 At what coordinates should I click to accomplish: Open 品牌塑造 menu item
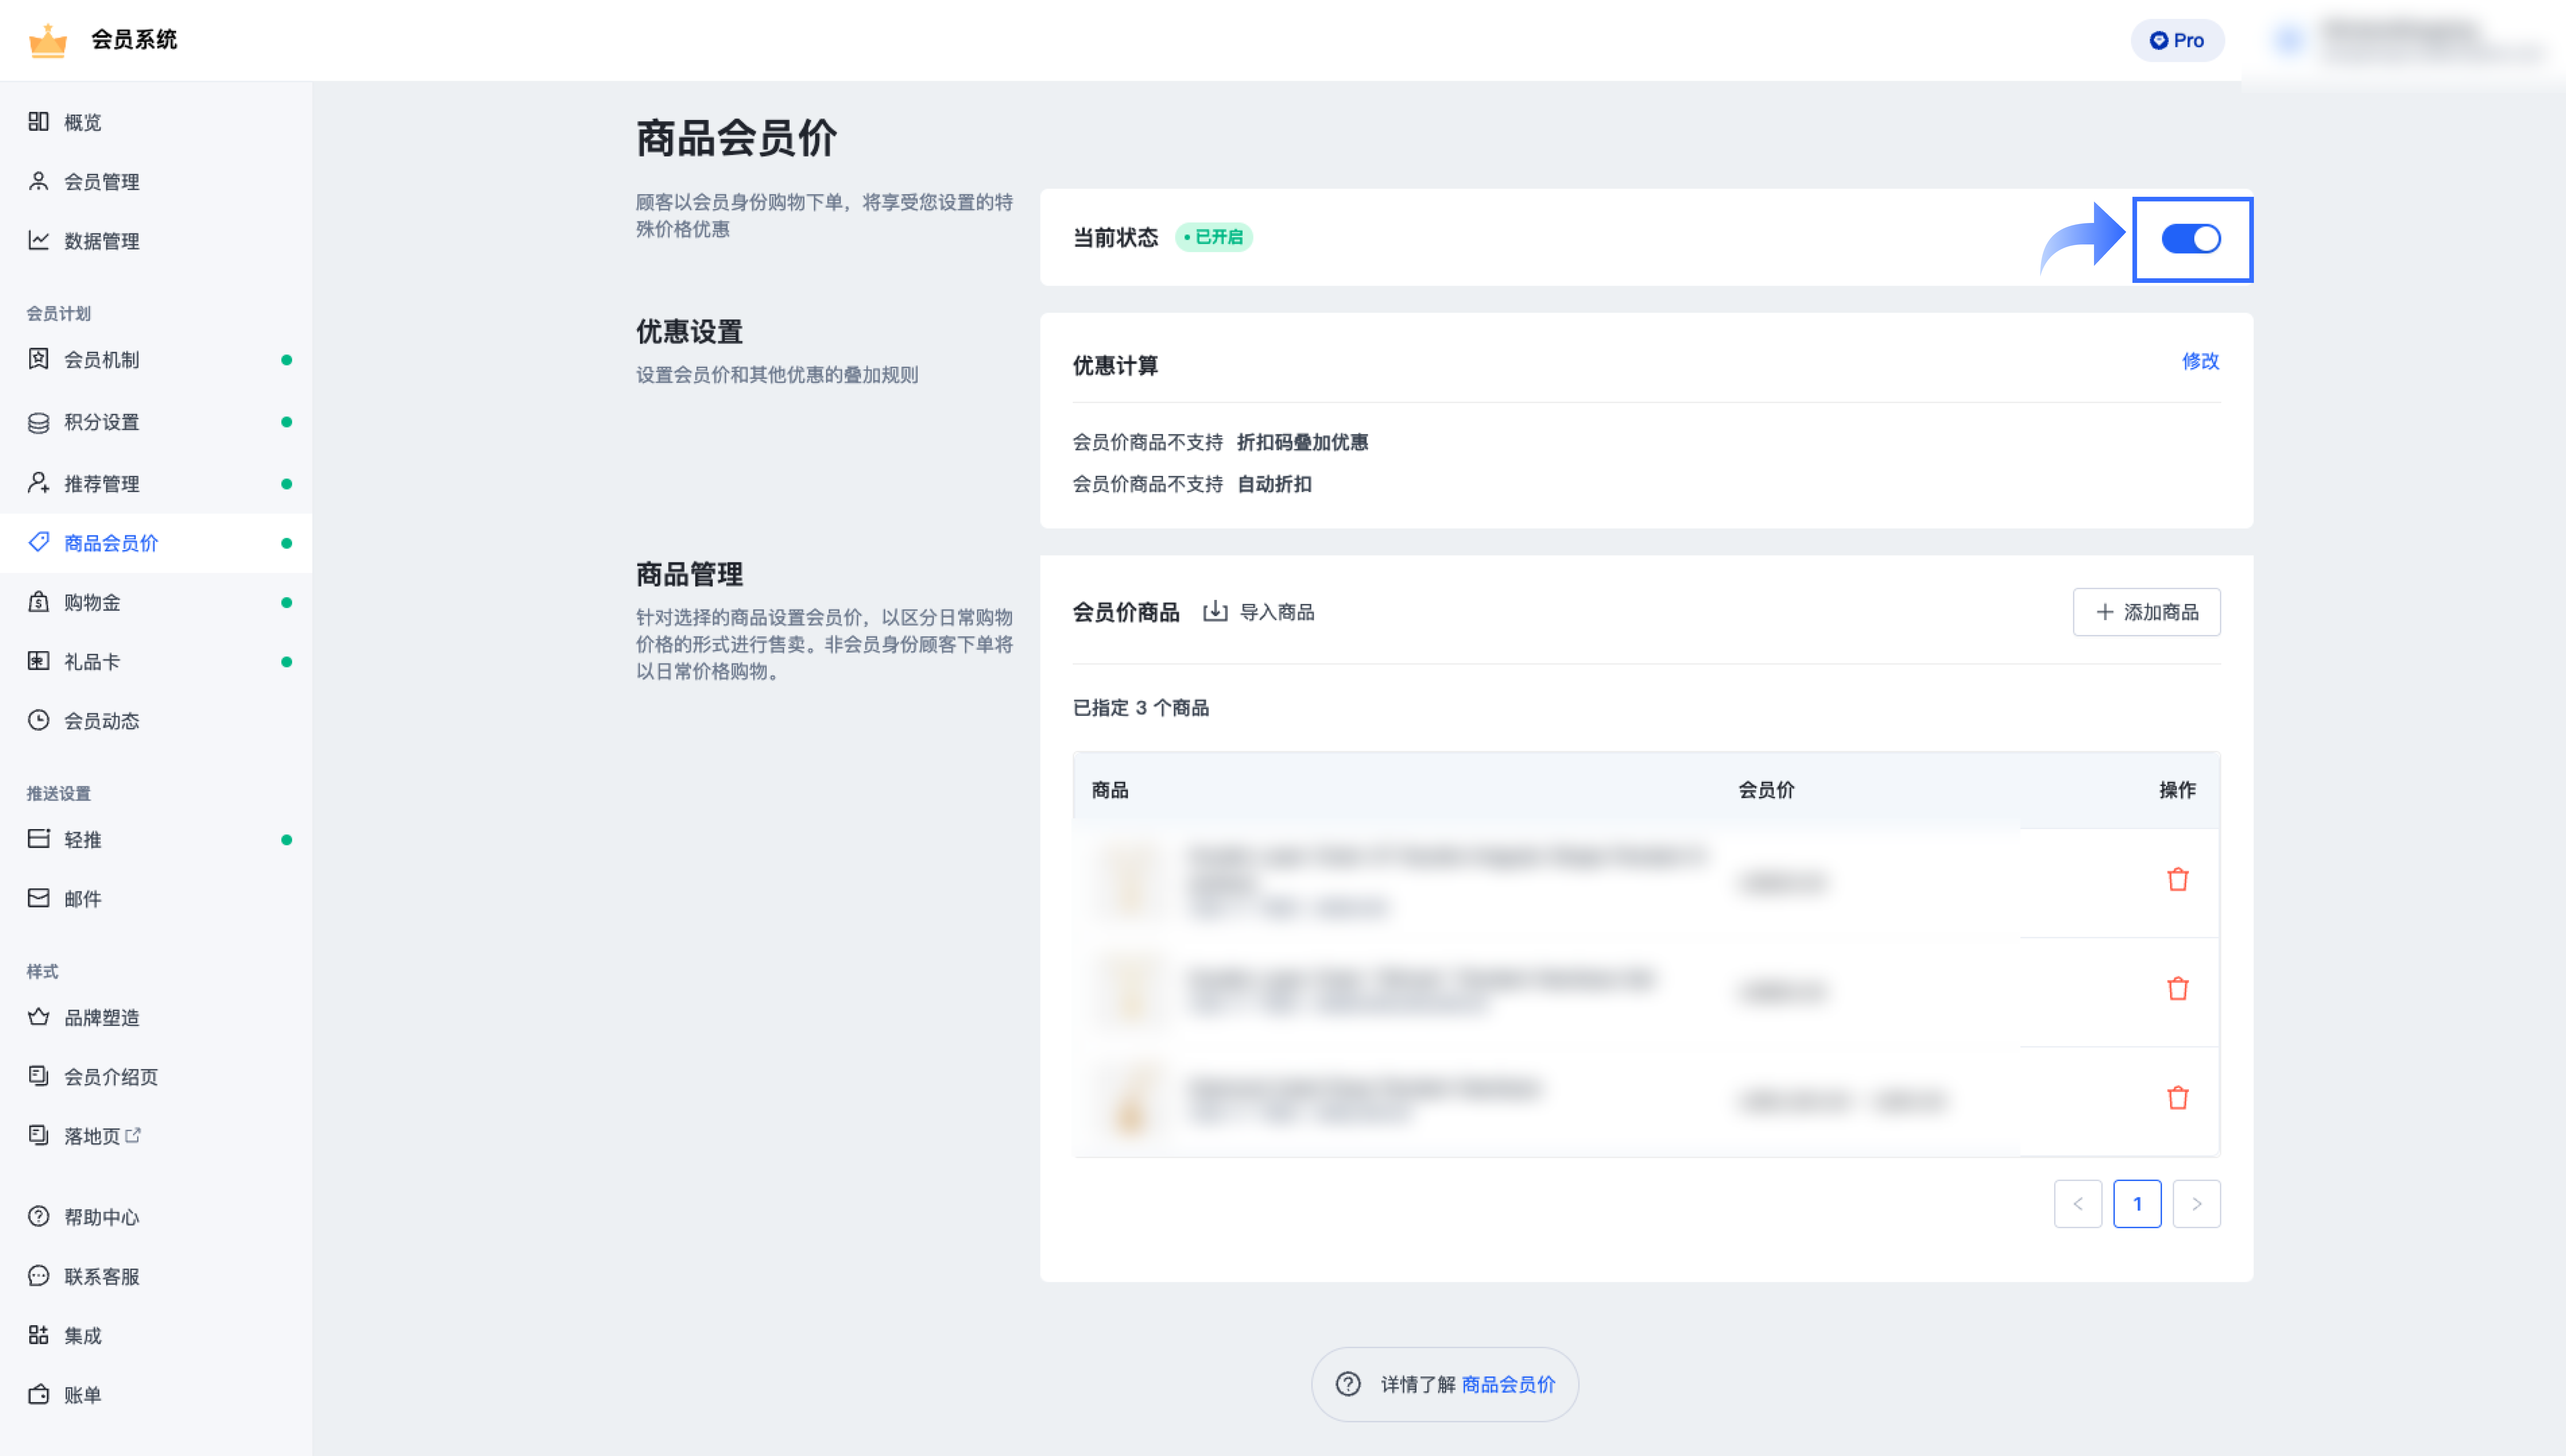(156, 1018)
